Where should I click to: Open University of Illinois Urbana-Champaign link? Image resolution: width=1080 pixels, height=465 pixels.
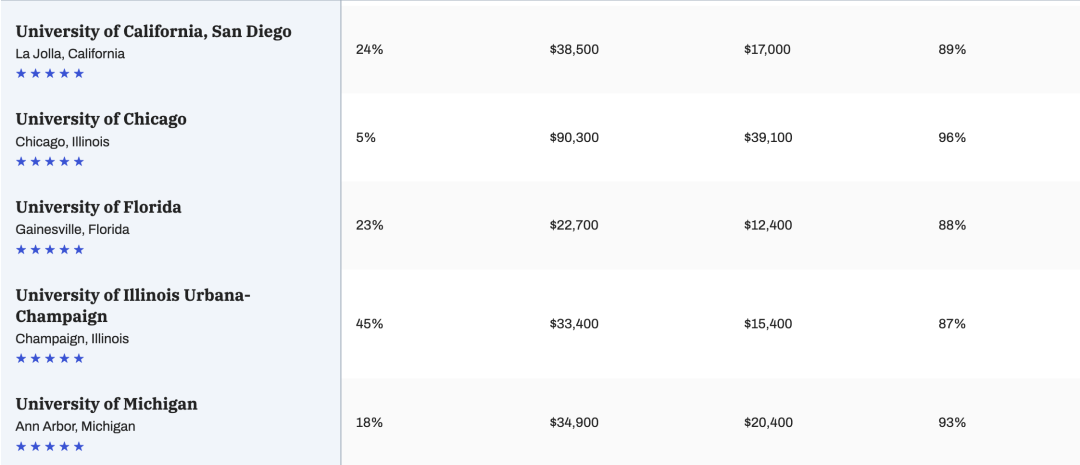coord(134,306)
